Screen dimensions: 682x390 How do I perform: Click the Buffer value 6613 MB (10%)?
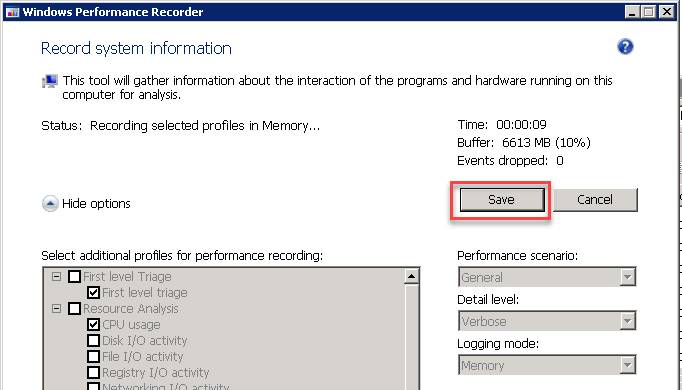point(546,143)
